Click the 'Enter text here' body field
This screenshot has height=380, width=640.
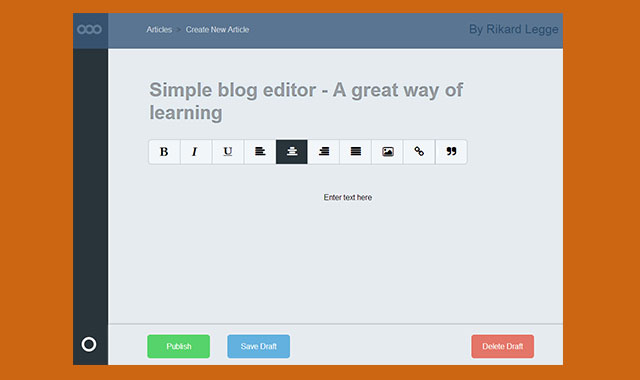pyautogui.click(x=348, y=198)
